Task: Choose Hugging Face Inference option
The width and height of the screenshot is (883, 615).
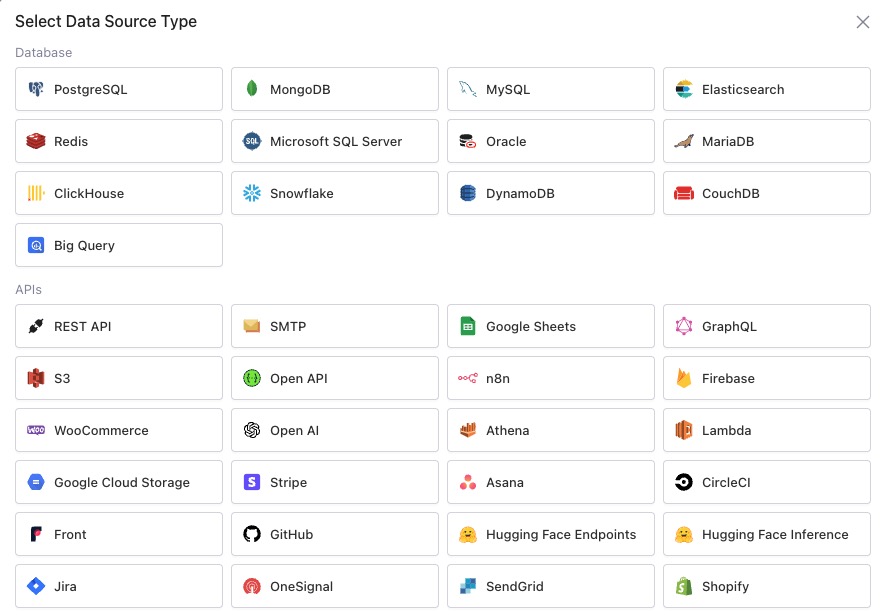Action: coord(766,535)
